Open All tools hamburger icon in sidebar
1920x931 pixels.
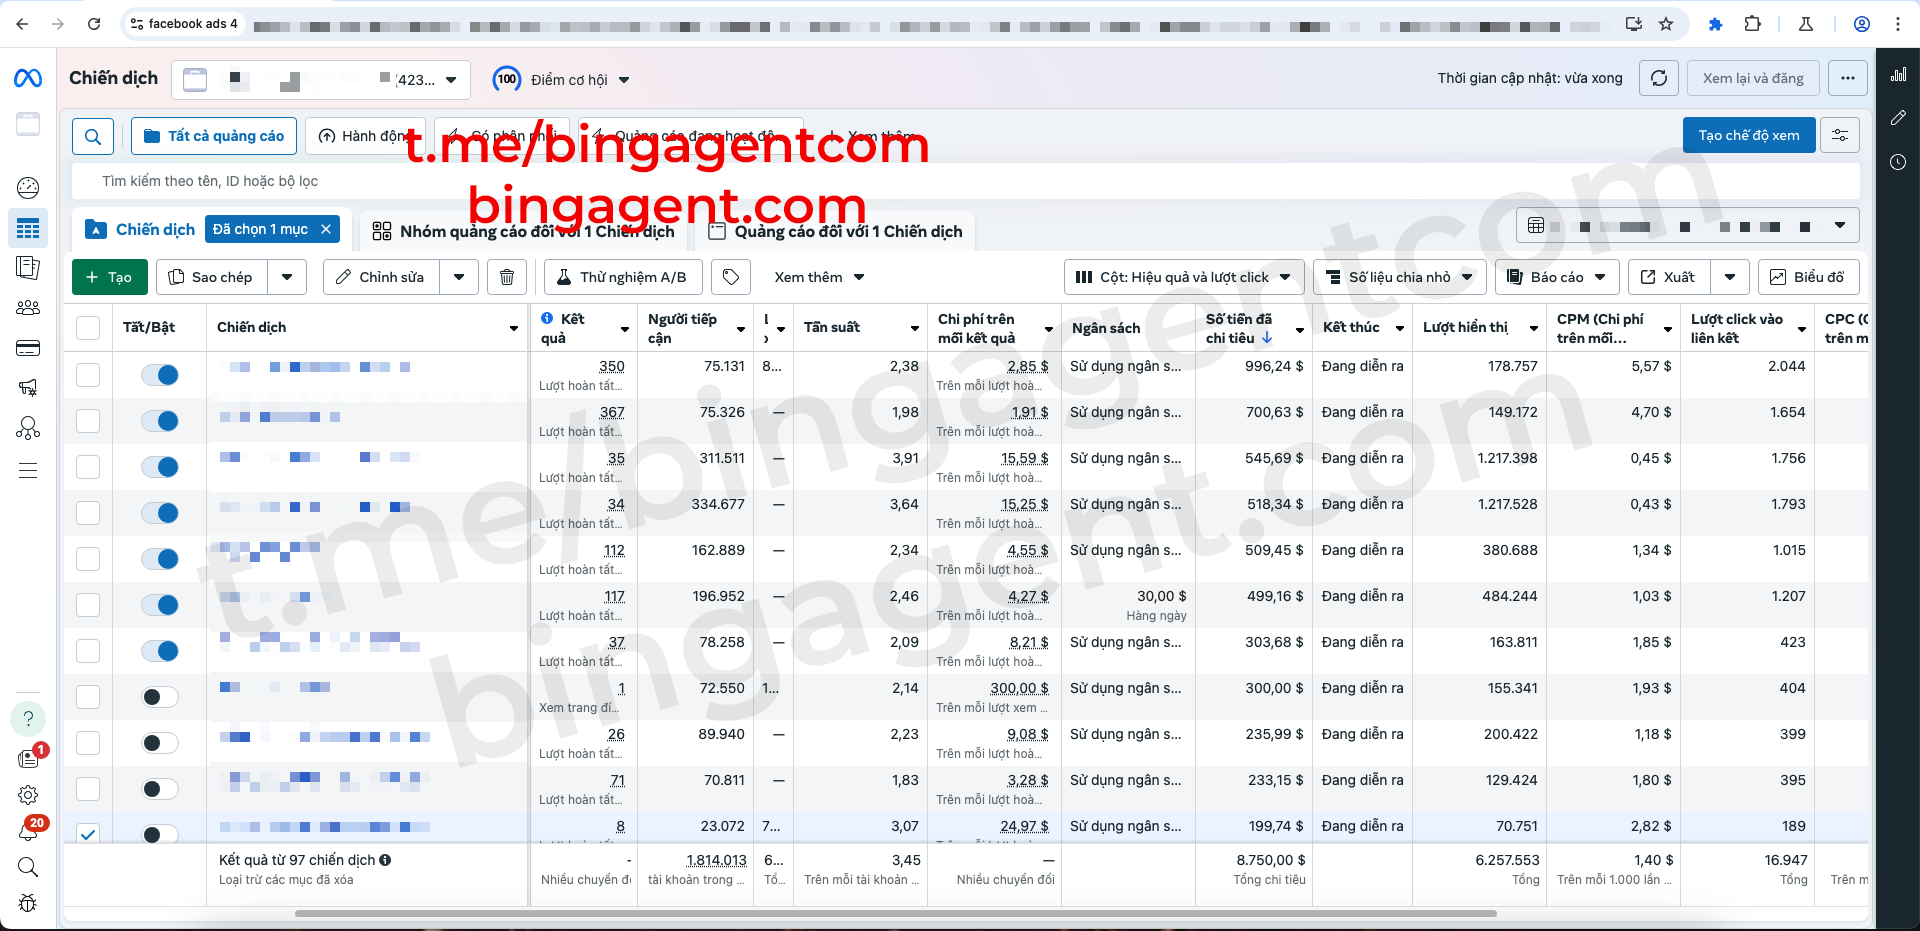tap(28, 470)
